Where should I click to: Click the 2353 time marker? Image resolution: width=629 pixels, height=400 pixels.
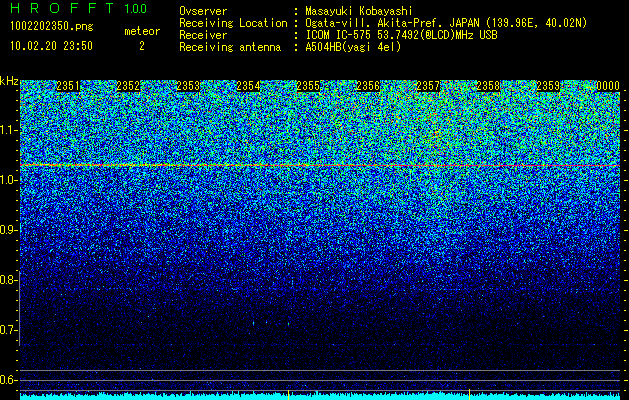point(188,86)
